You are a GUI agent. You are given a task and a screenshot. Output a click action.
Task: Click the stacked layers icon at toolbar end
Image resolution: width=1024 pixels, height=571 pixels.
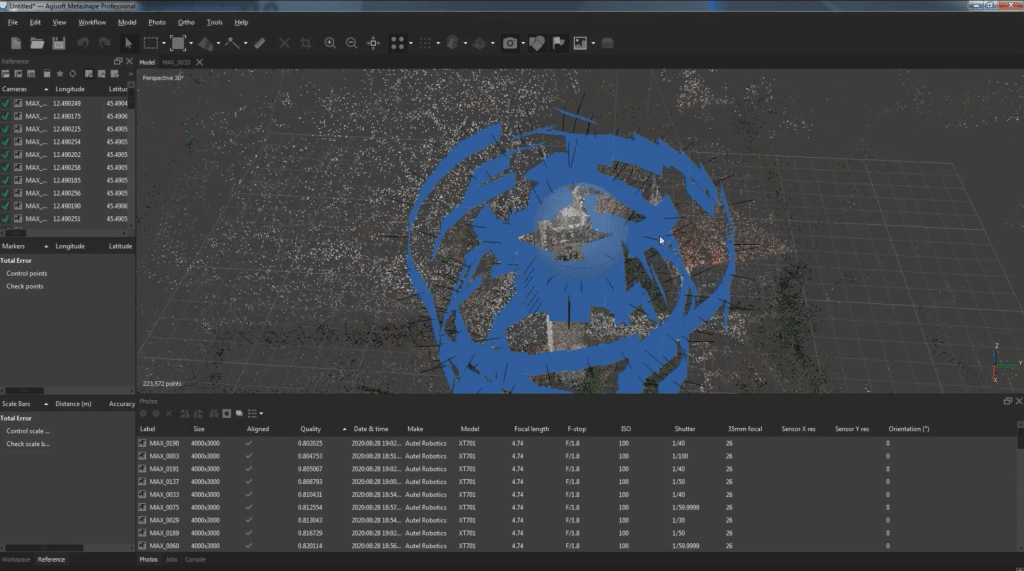[607, 43]
